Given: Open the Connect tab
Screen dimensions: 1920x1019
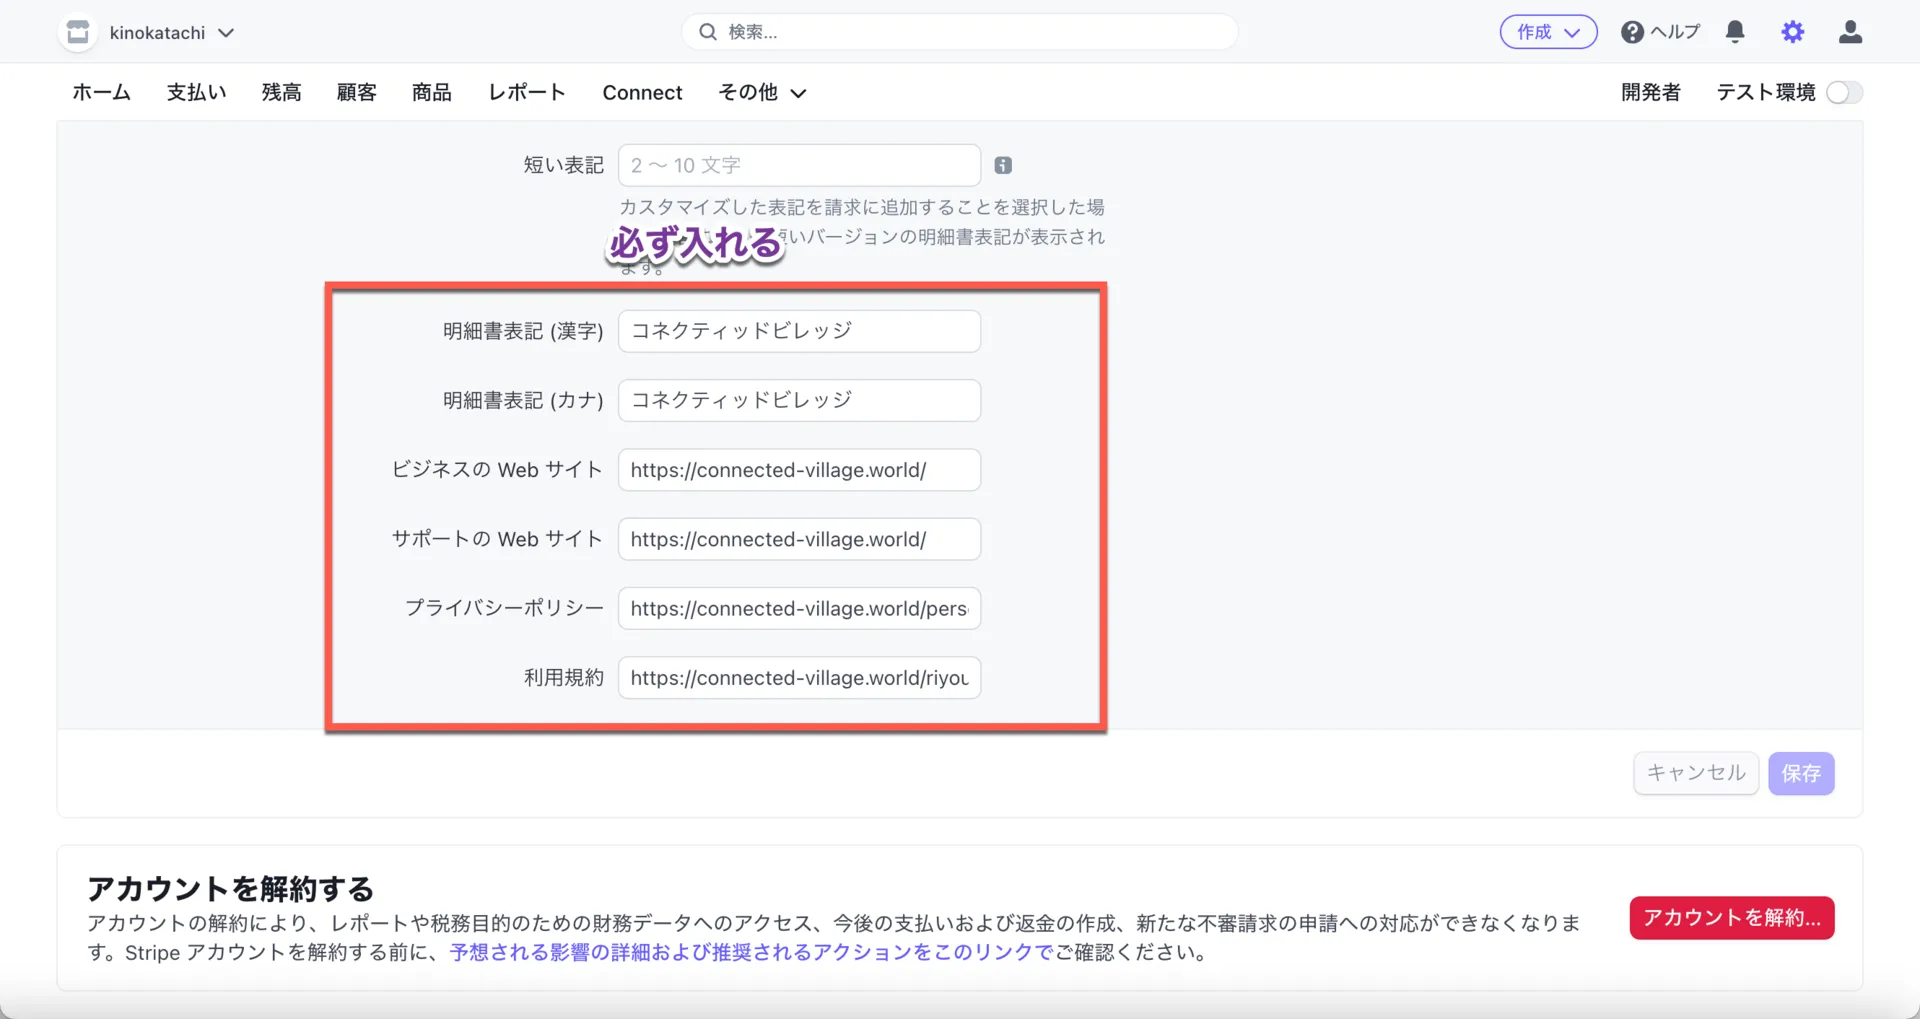Looking at the screenshot, I should coord(642,93).
